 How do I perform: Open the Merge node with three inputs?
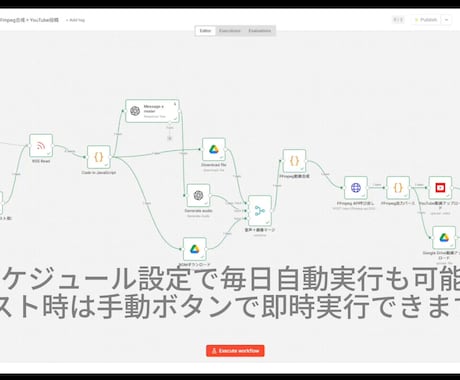(x=260, y=211)
